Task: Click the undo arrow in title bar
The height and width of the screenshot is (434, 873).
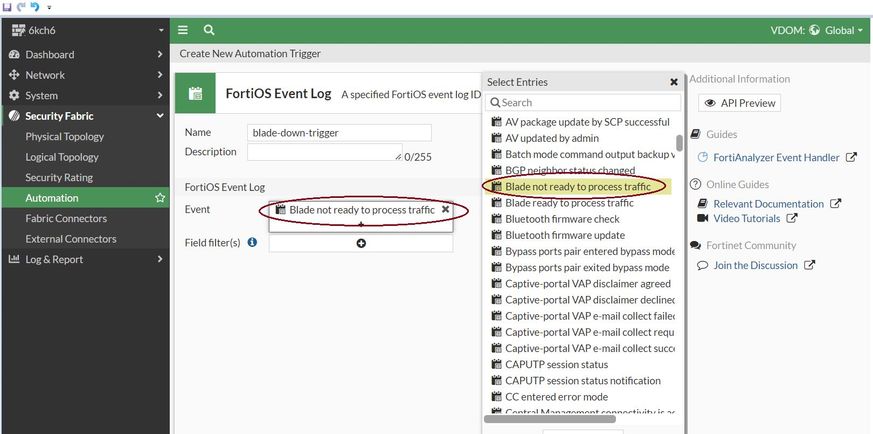Action: tap(35, 7)
